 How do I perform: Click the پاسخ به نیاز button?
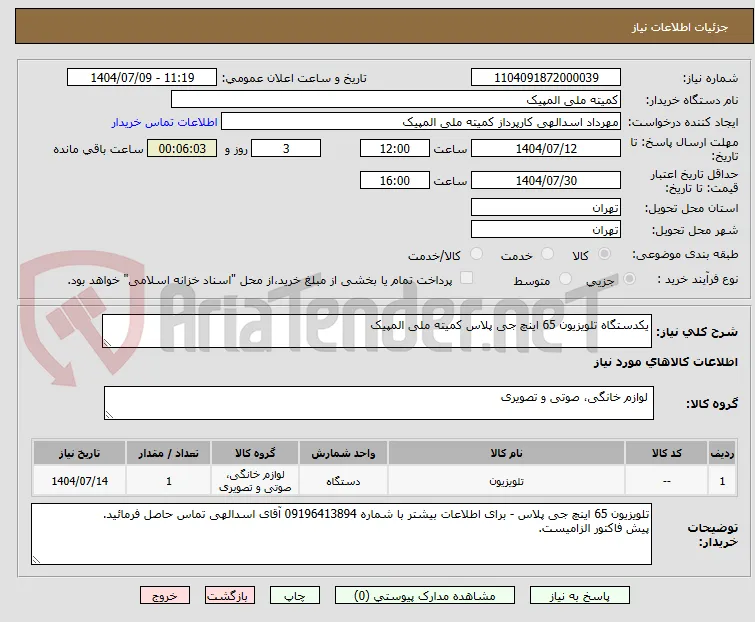click(580, 596)
